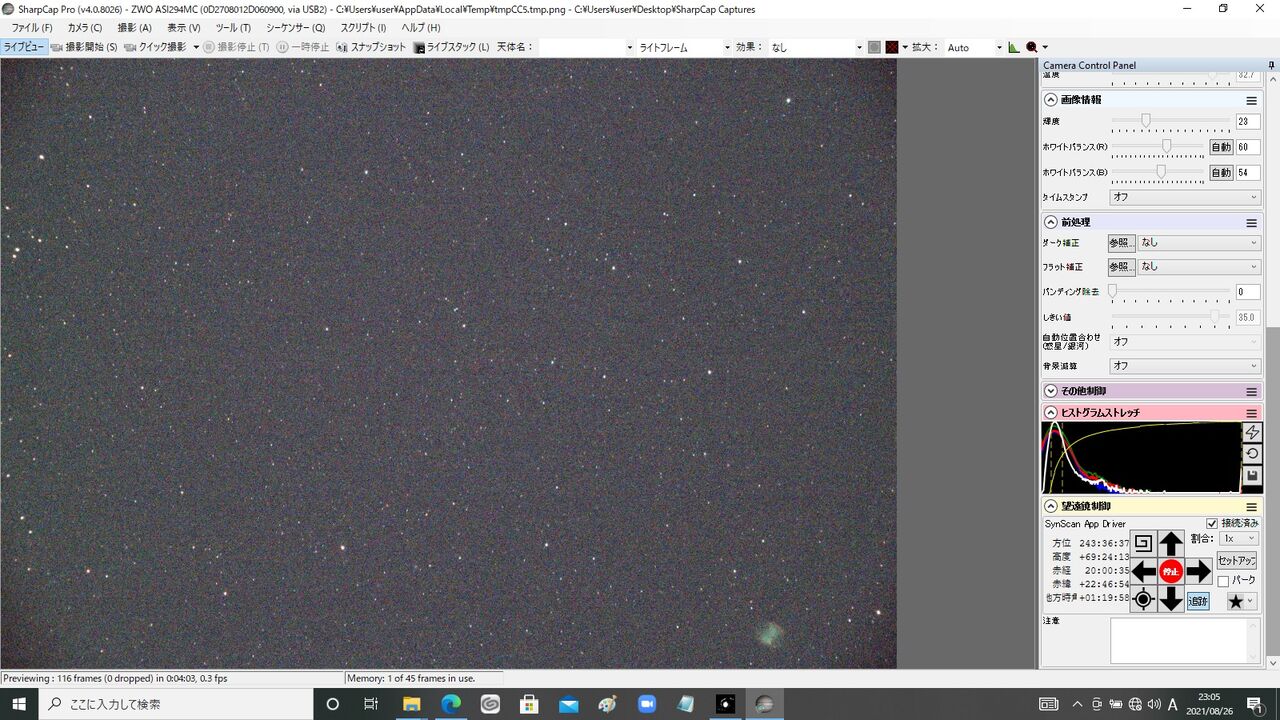Adjust the バンディング除去 slider
The image size is (1280, 720).
pyautogui.click(x=1170, y=291)
